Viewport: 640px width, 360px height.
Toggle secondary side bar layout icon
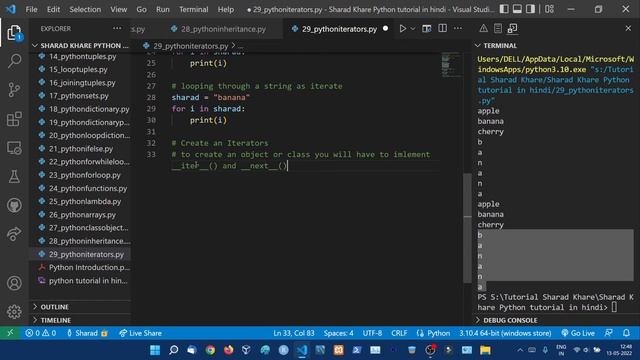tap(530, 9)
